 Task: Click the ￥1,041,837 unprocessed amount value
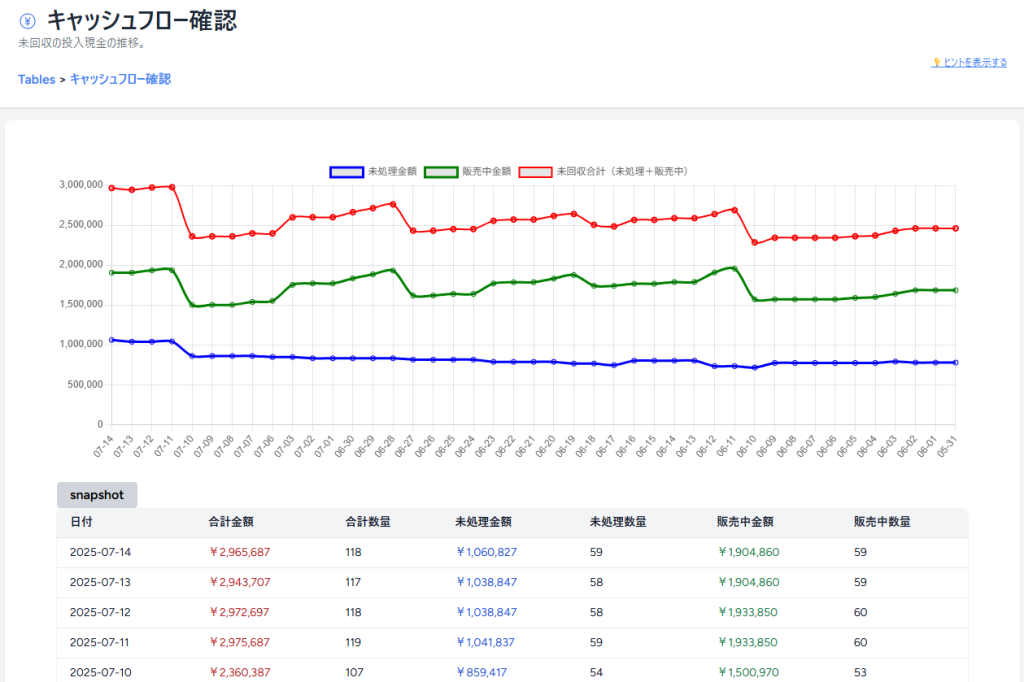[x=486, y=642]
